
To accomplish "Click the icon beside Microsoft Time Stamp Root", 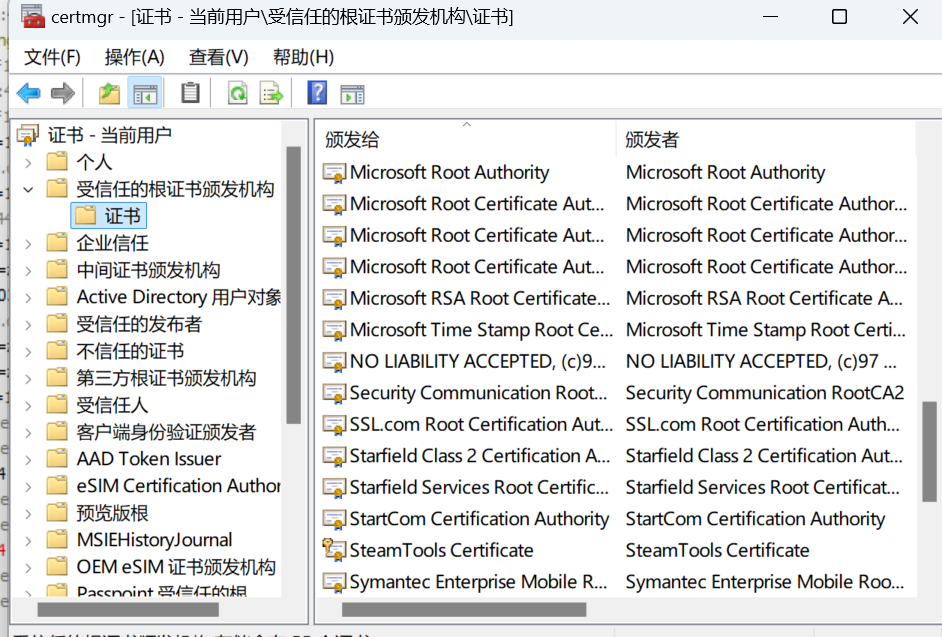I will [x=334, y=330].
